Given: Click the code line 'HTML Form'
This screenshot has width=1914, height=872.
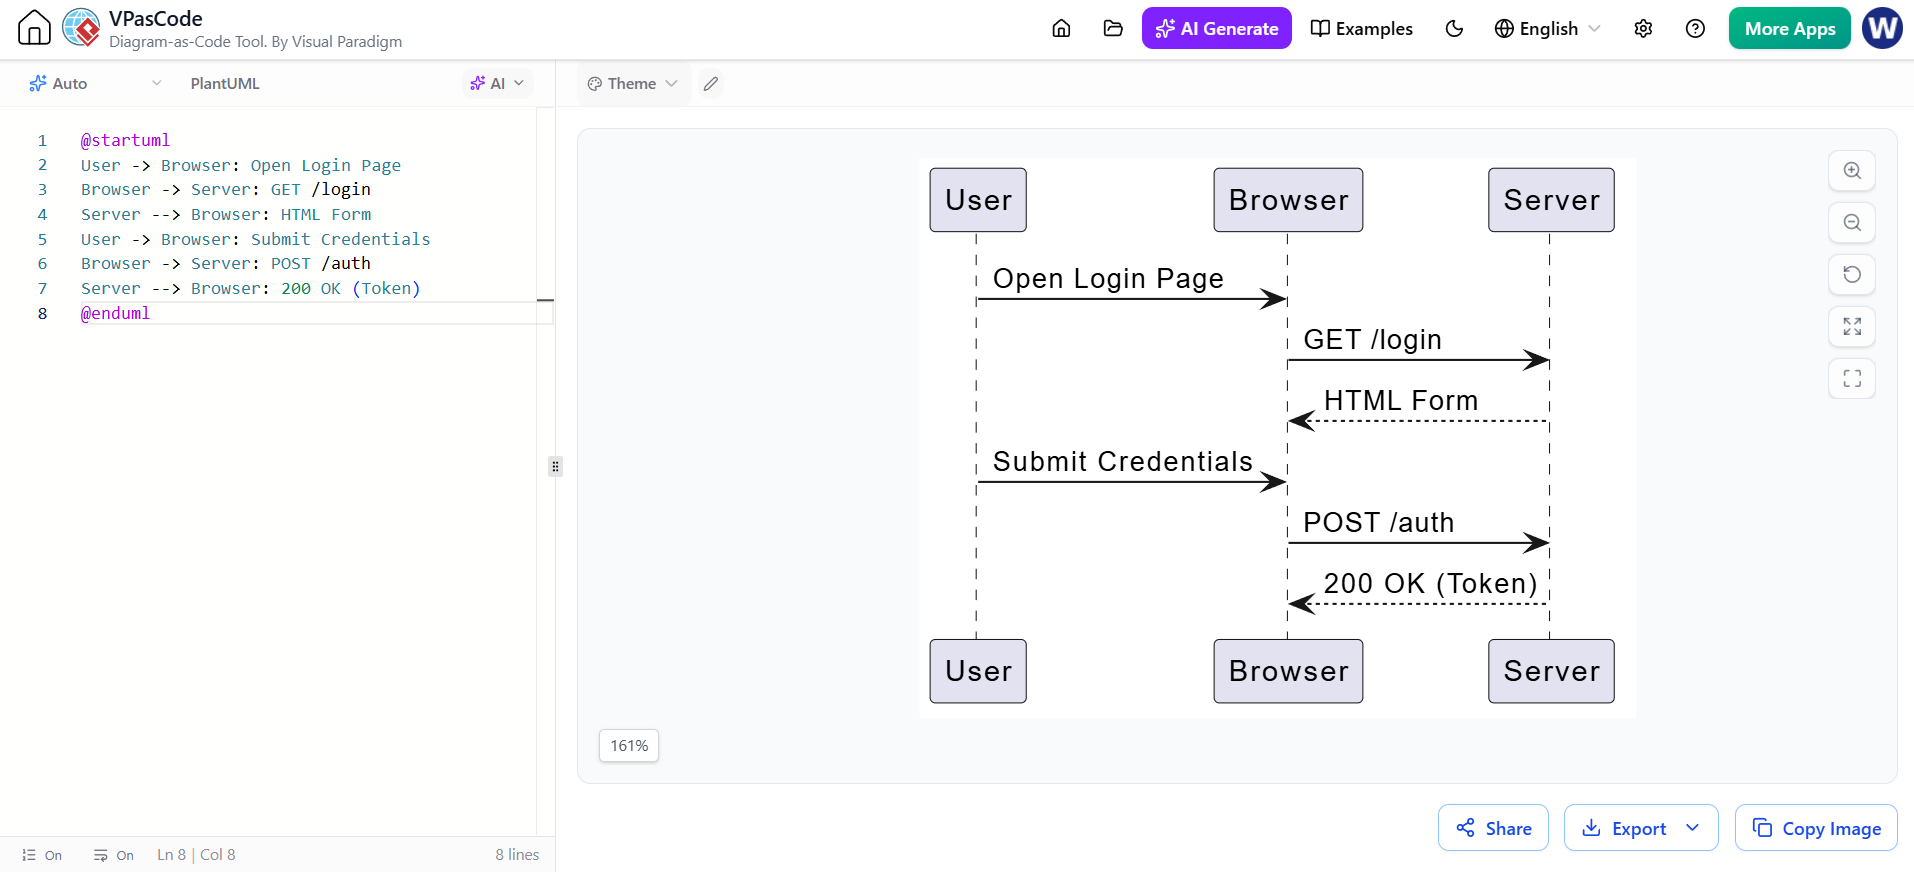Looking at the screenshot, I should point(226,214).
